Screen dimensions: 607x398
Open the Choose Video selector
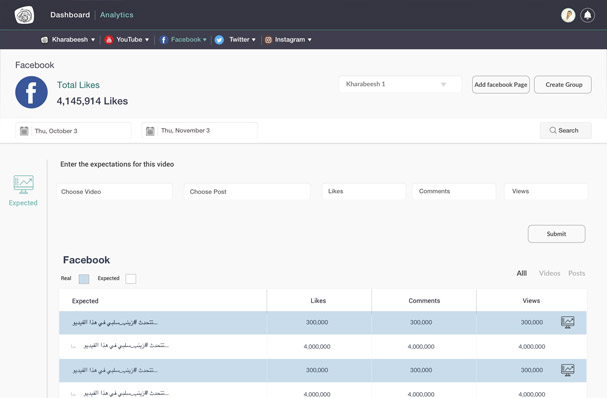[x=114, y=192]
